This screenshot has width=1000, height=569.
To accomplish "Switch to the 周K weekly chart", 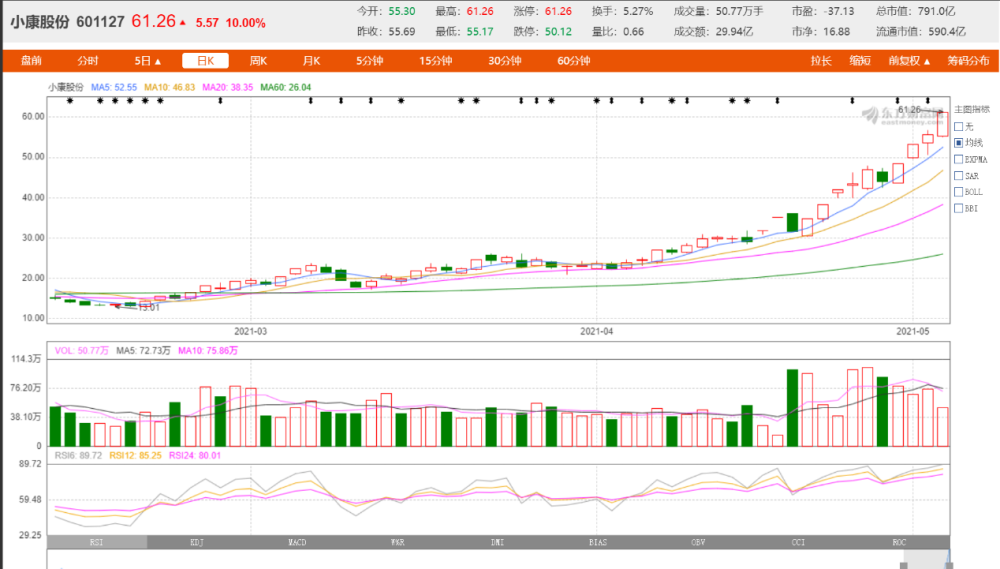I will pyautogui.click(x=258, y=61).
